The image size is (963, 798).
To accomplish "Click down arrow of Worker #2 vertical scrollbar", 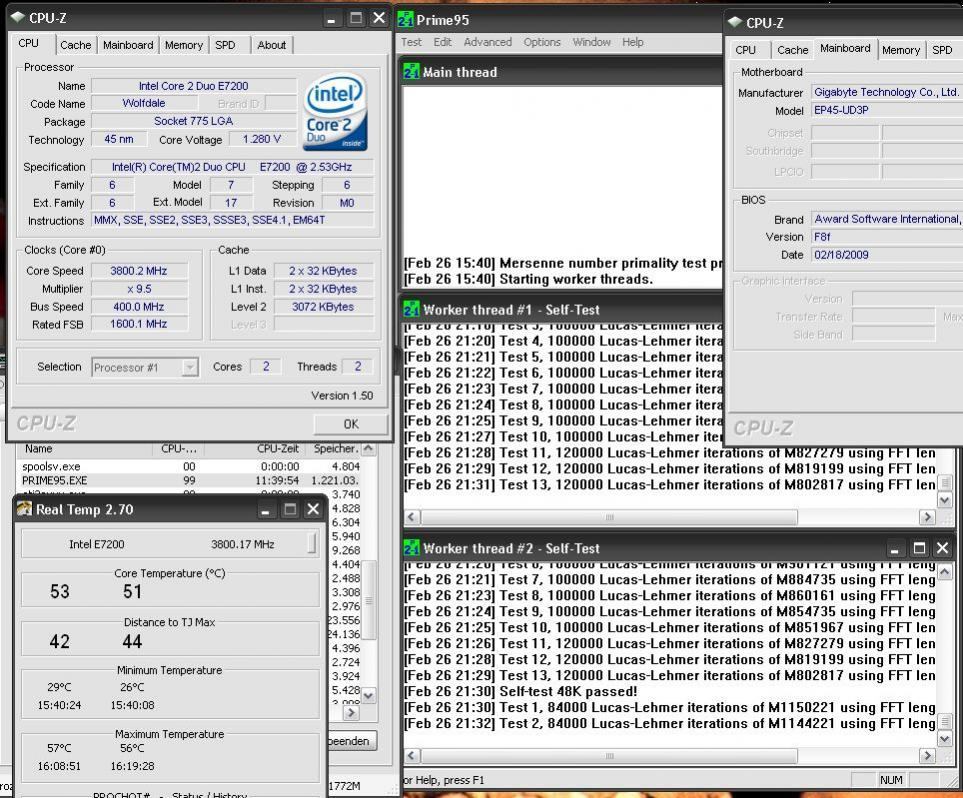I will click(945, 739).
